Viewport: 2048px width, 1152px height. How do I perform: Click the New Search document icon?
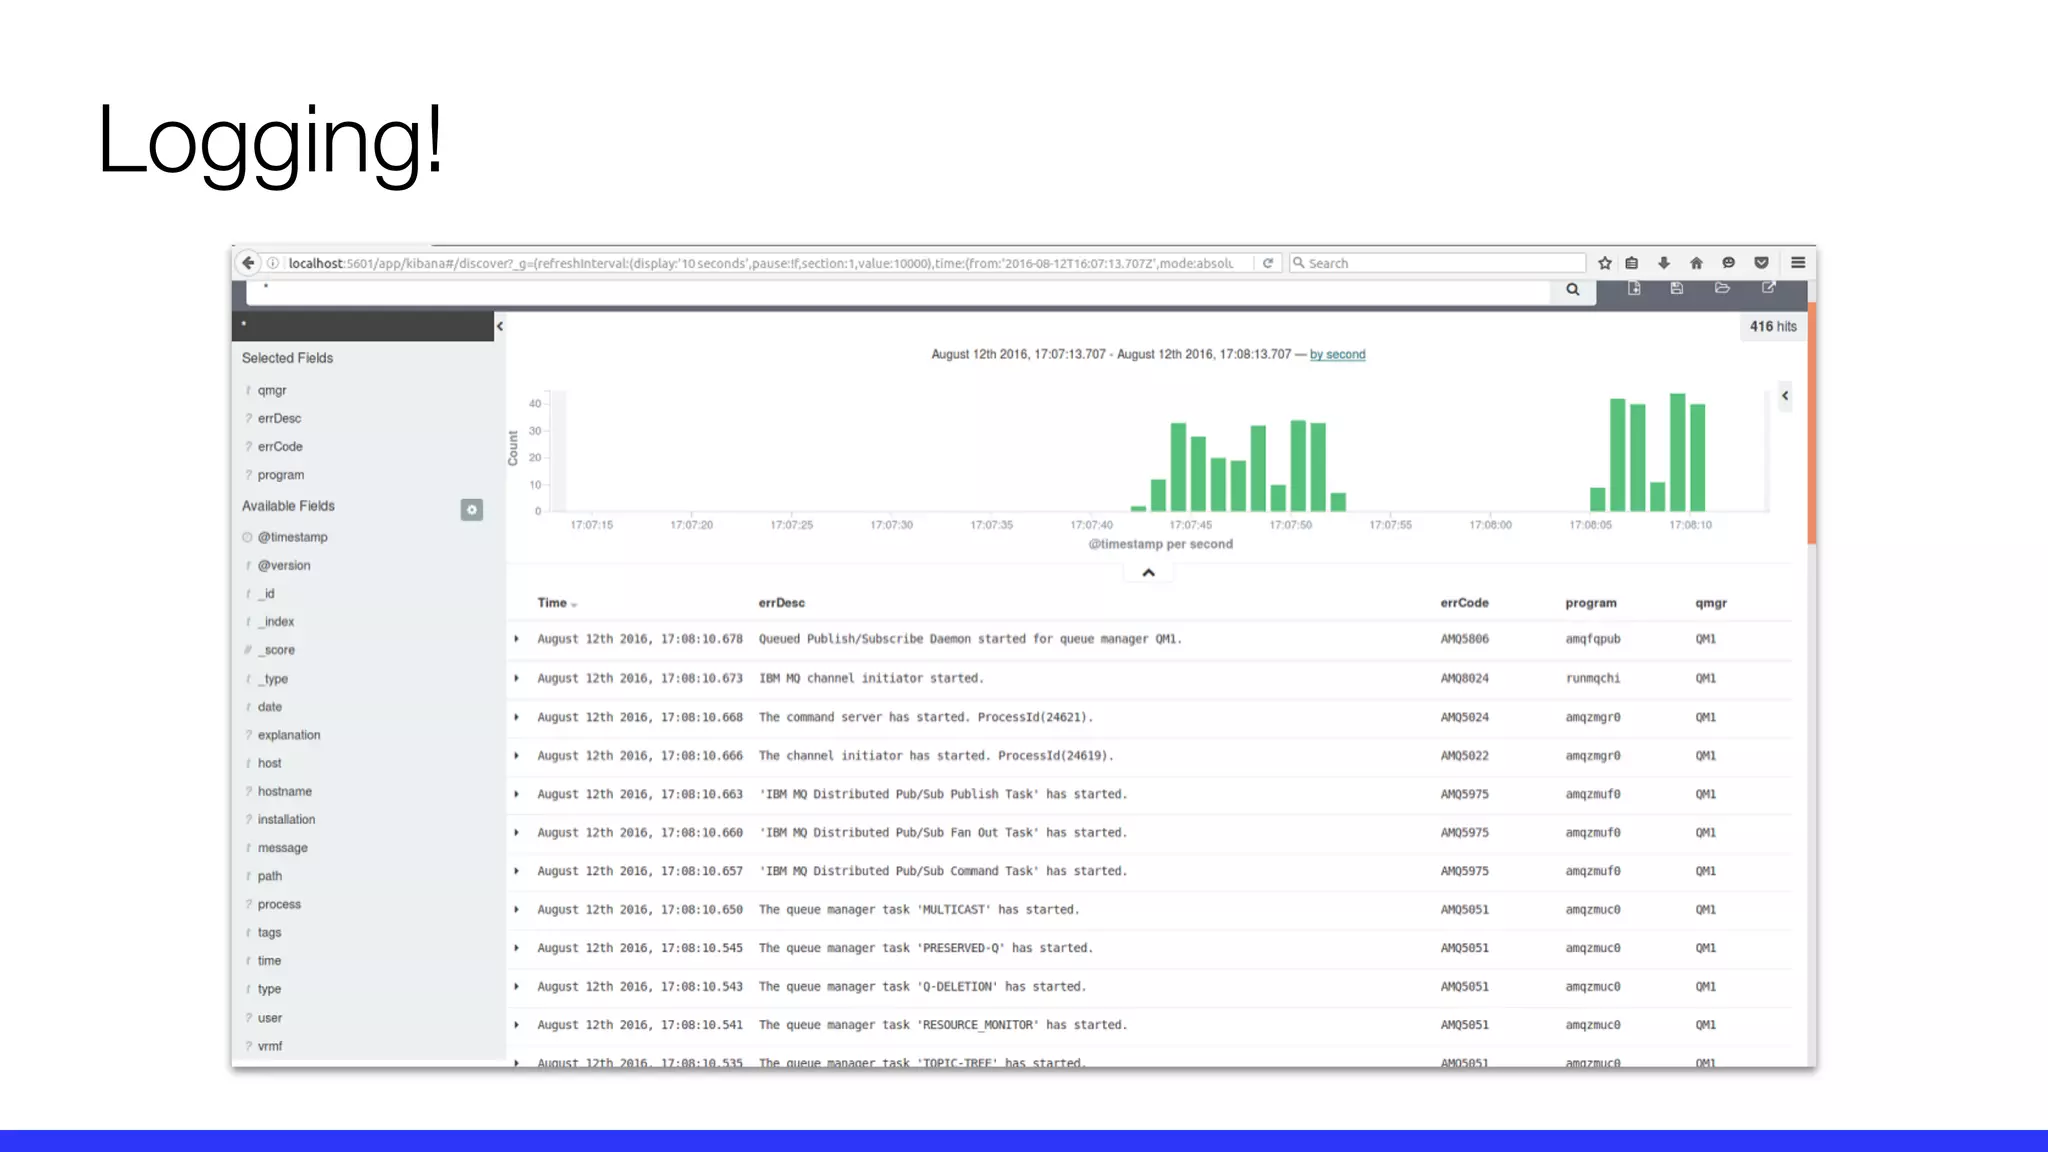point(1634,289)
